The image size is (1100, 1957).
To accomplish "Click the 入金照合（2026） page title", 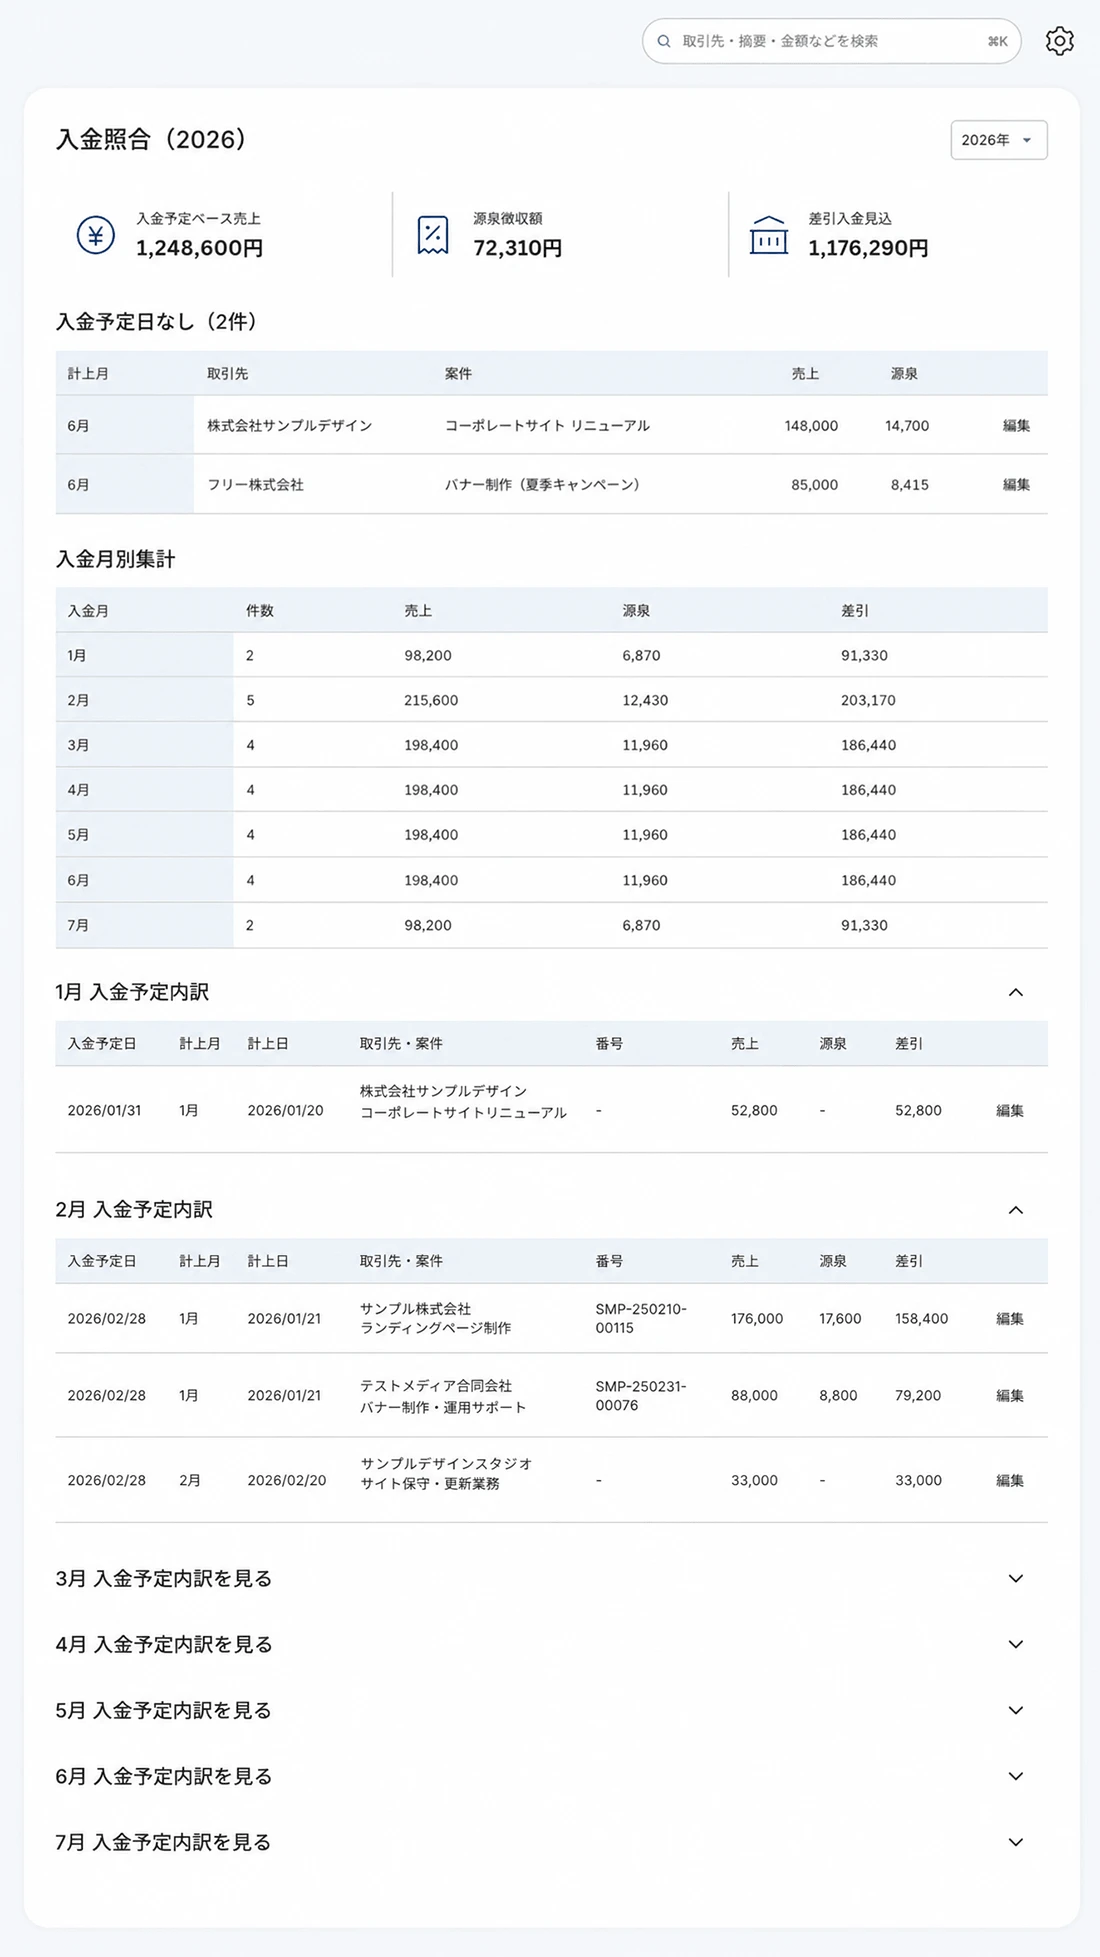I will click(x=151, y=139).
